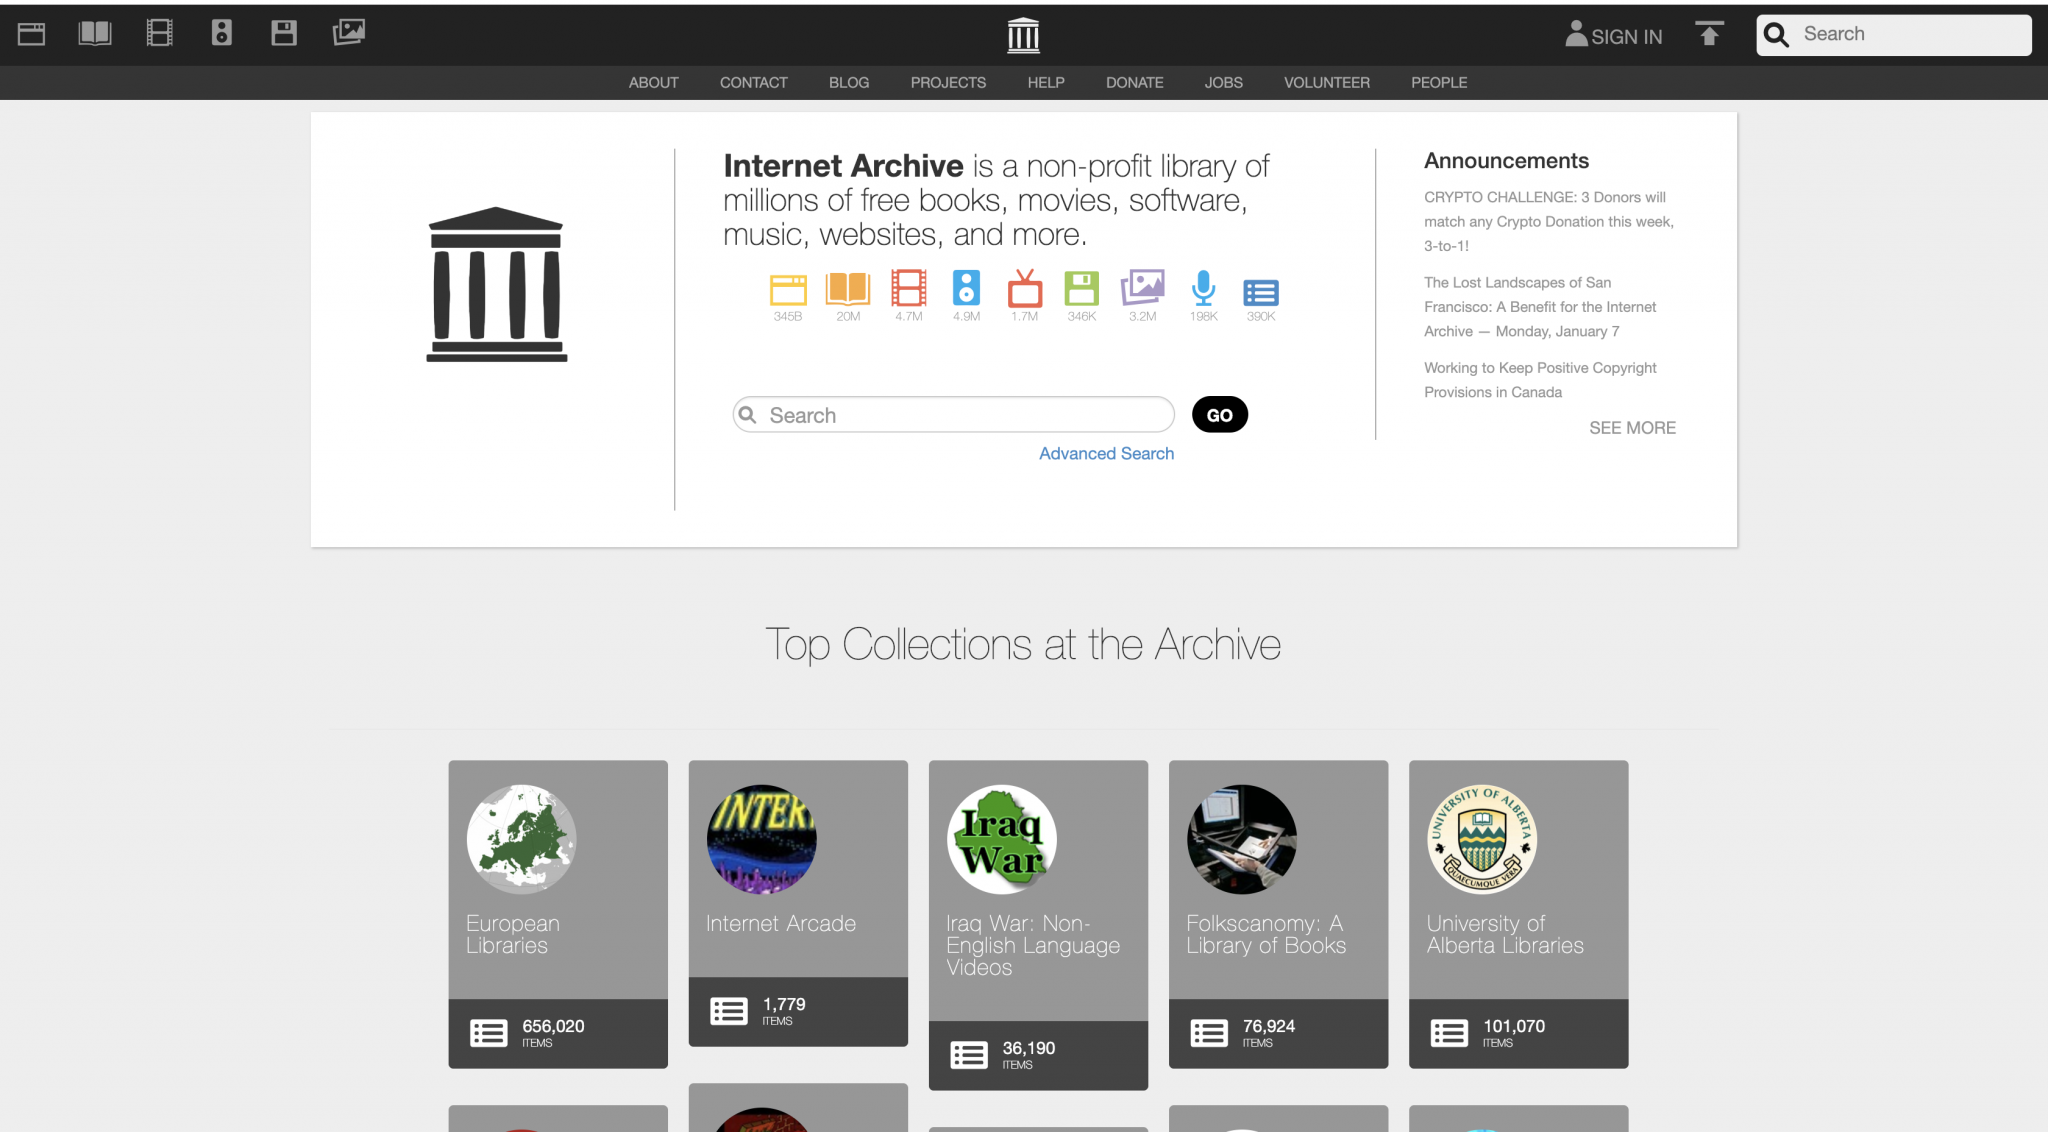Open the Advanced Search link
This screenshot has height=1132, width=2048.
[1106, 453]
